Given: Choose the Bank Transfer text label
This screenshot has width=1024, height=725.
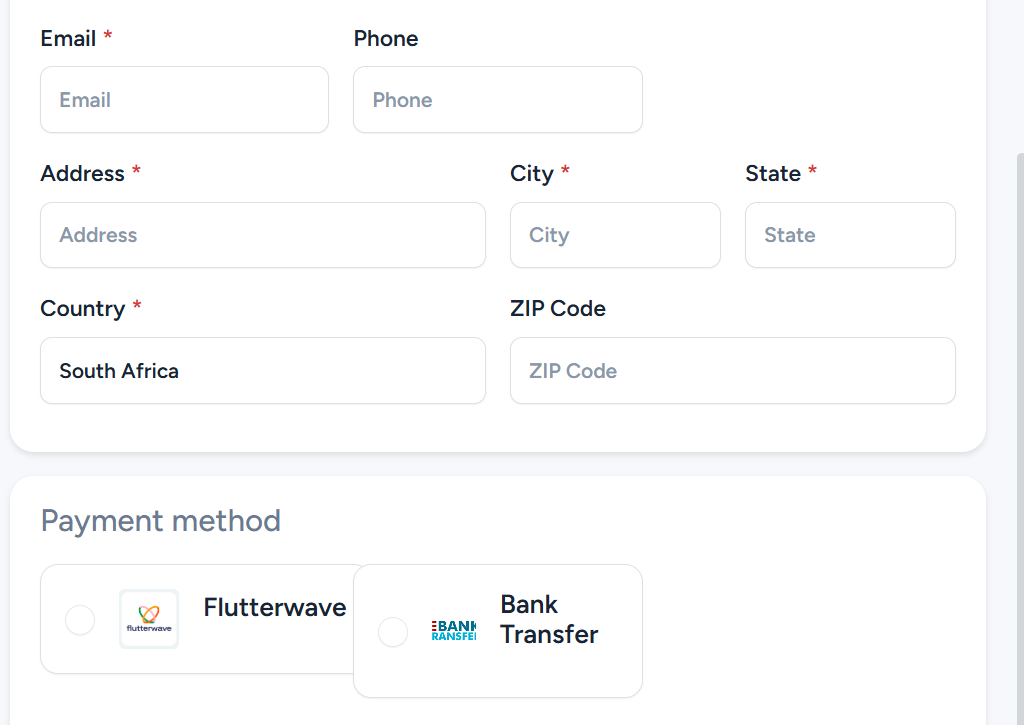Looking at the screenshot, I should pyautogui.click(x=549, y=620).
